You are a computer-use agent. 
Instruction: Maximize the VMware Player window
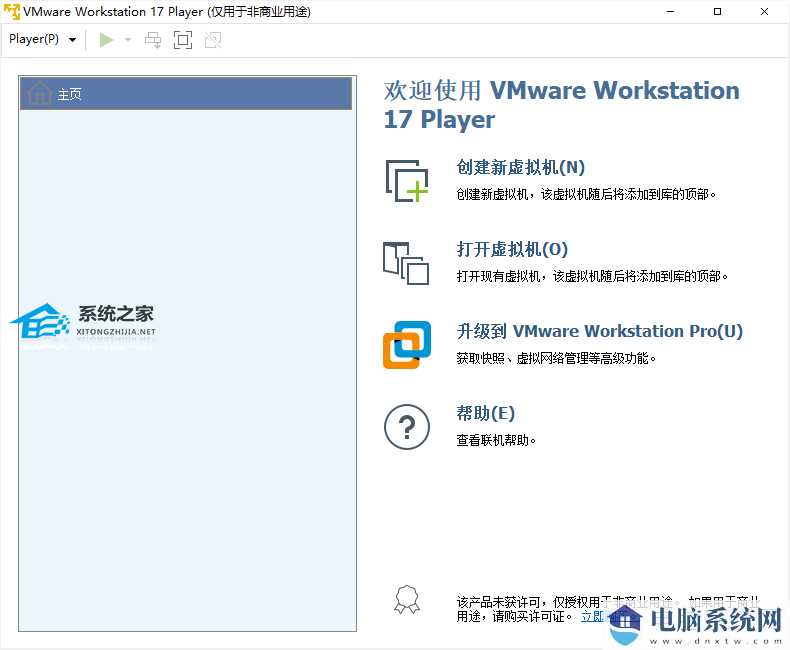[x=717, y=12]
